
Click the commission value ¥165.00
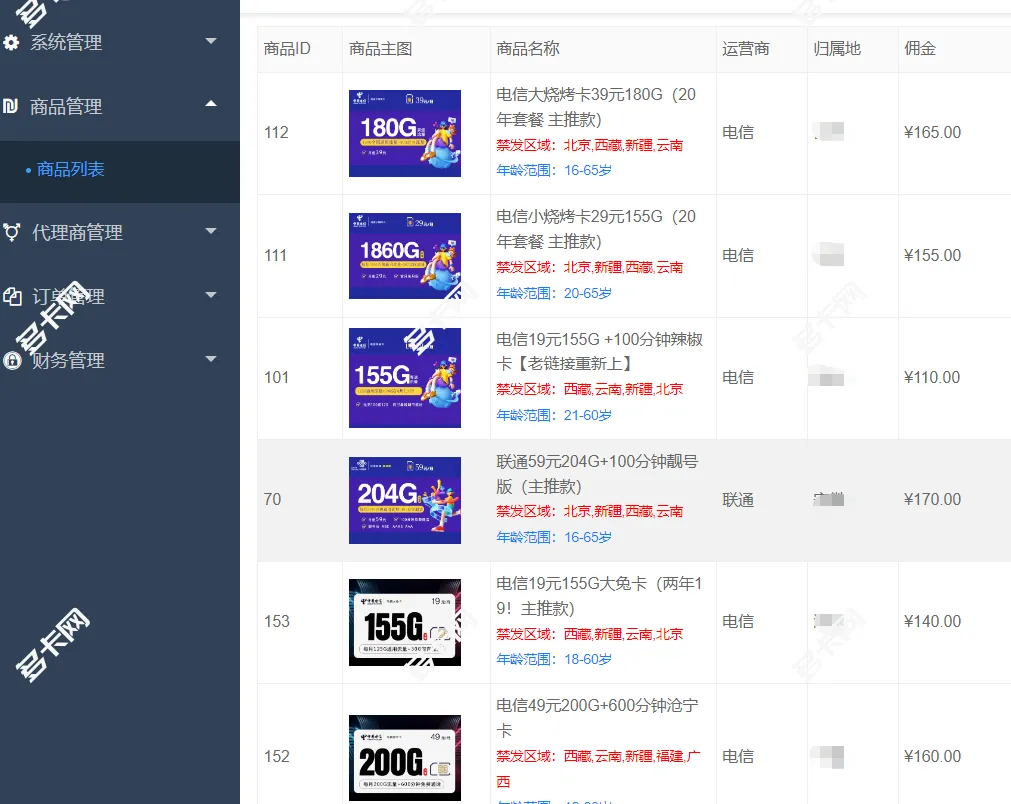click(932, 133)
